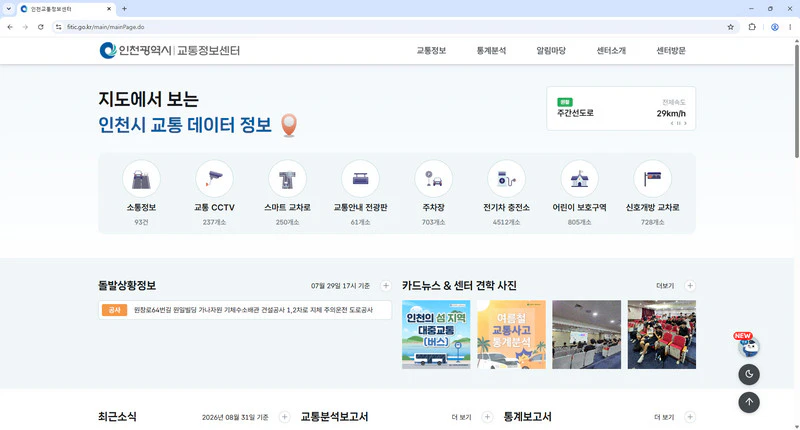This screenshot has height=430, width=800.
Task: Open the 센터방문 menu
Action: (670, 50)
